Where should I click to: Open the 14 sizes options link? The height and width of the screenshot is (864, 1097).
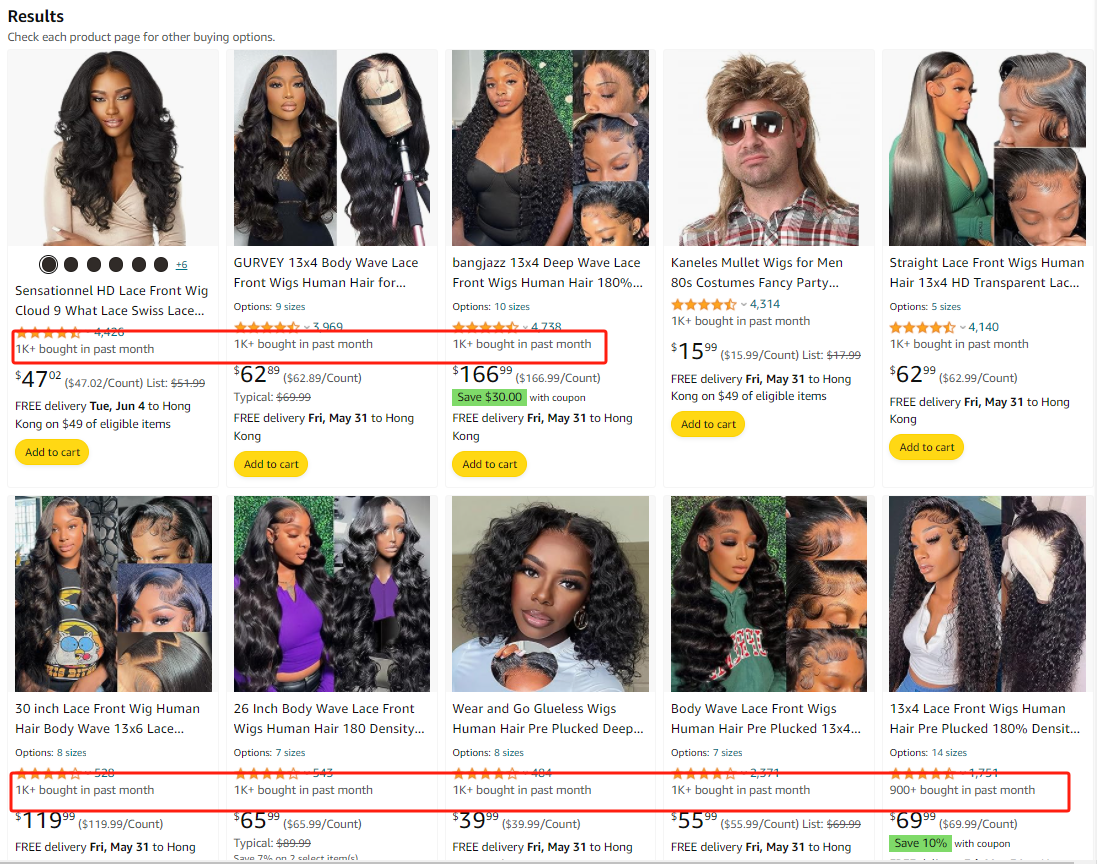click(949, 753)
